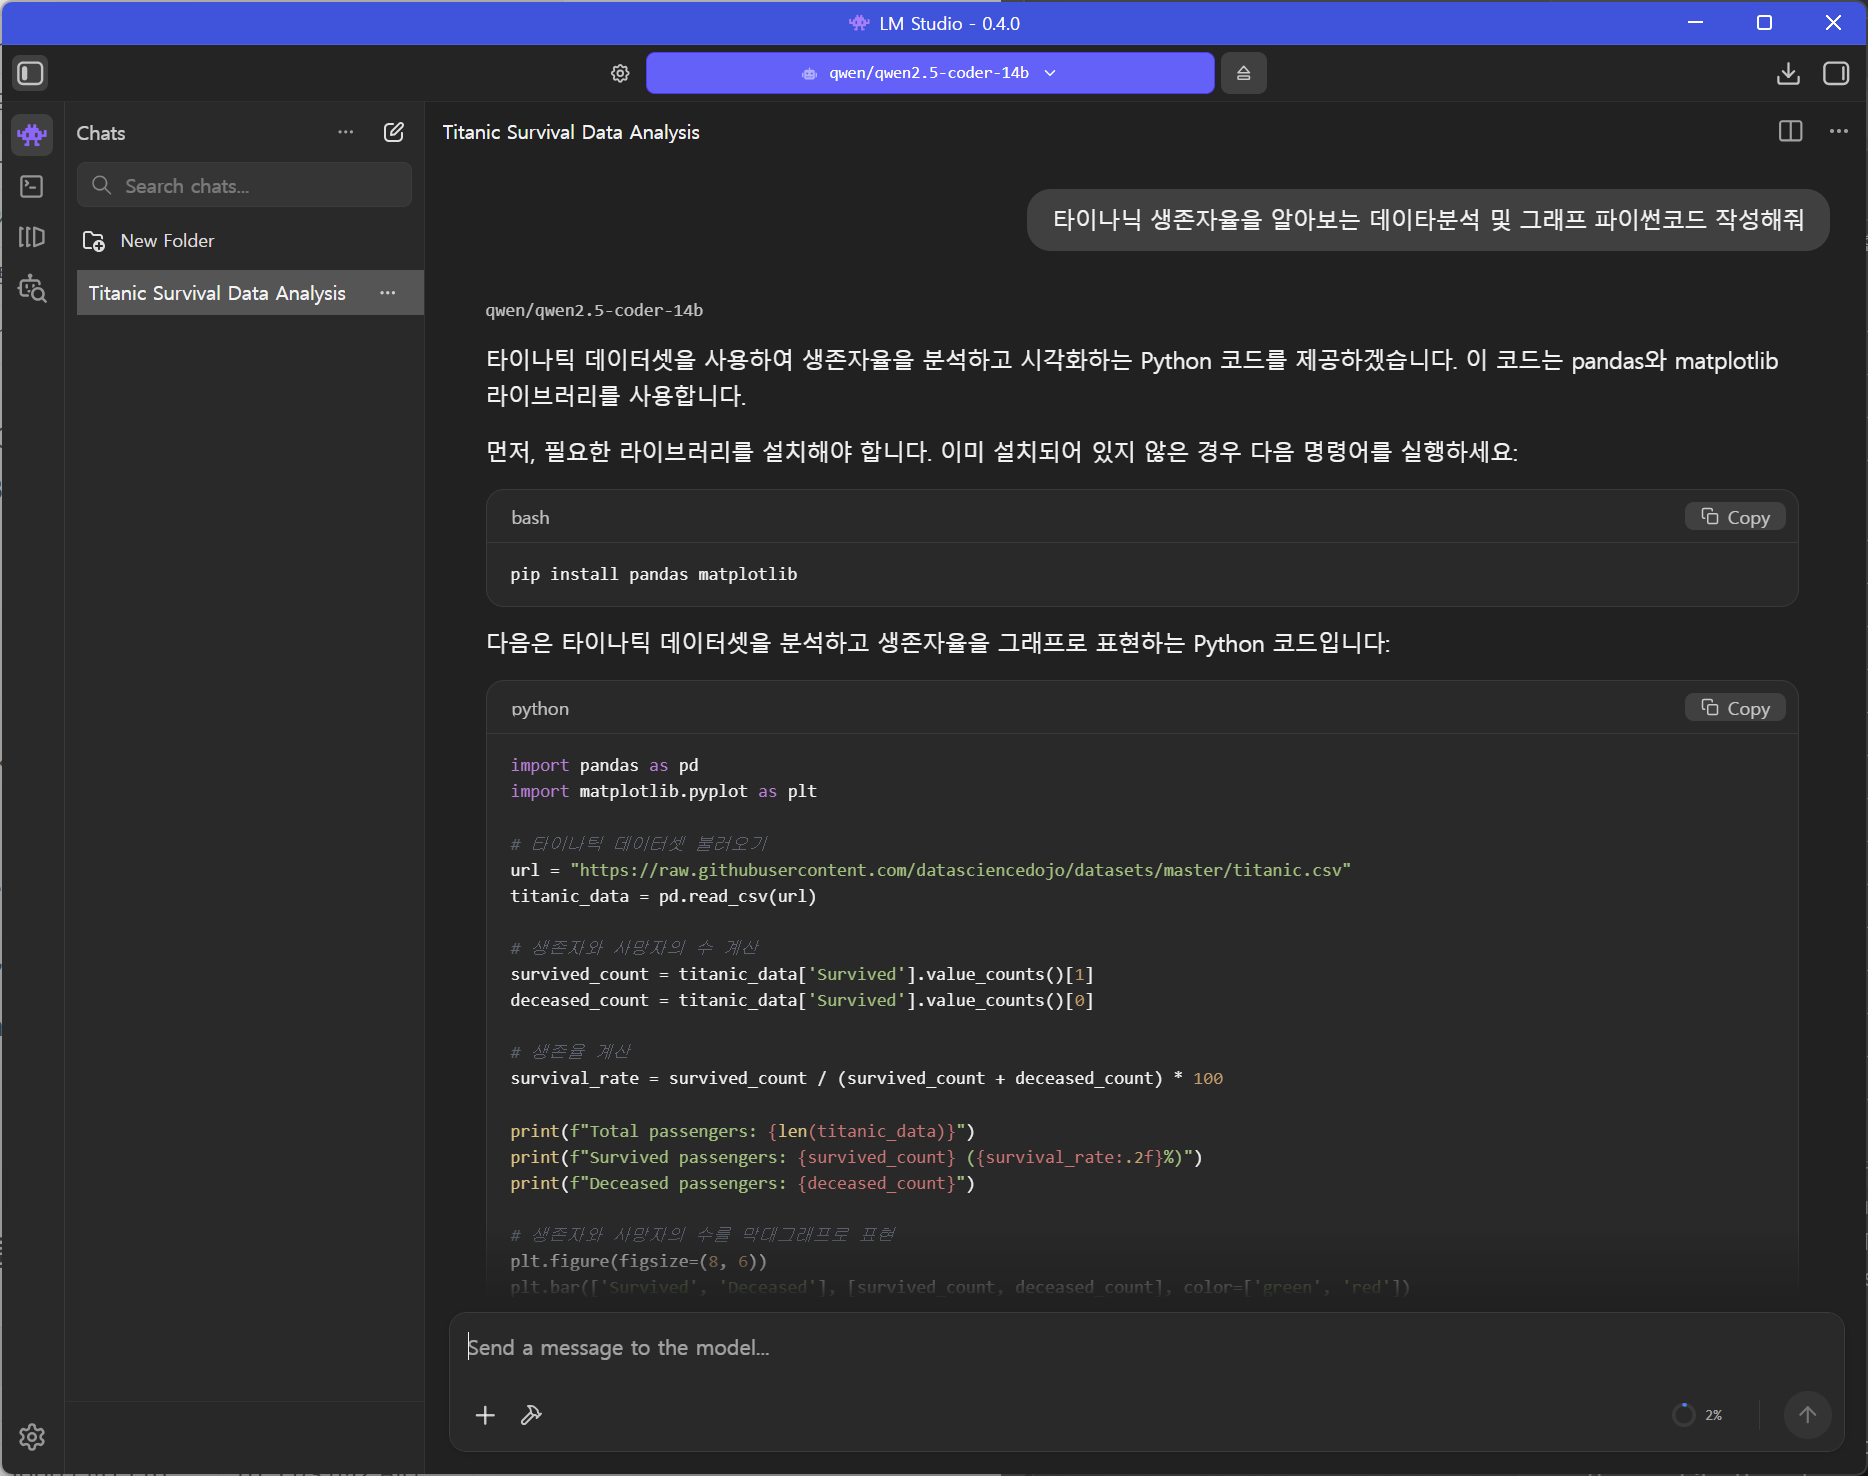Copy the bash pip install code

pos(1735,517)
